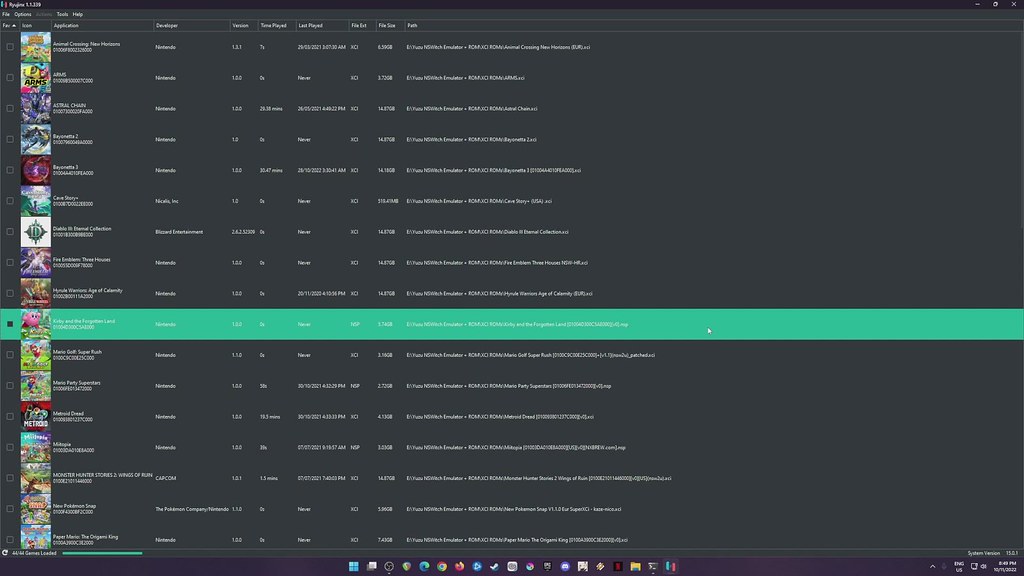Click the Diablo III Eternal Collection icon
Image resolution: width=1024 pixels, height=576 pixels.
pos(35,232)
